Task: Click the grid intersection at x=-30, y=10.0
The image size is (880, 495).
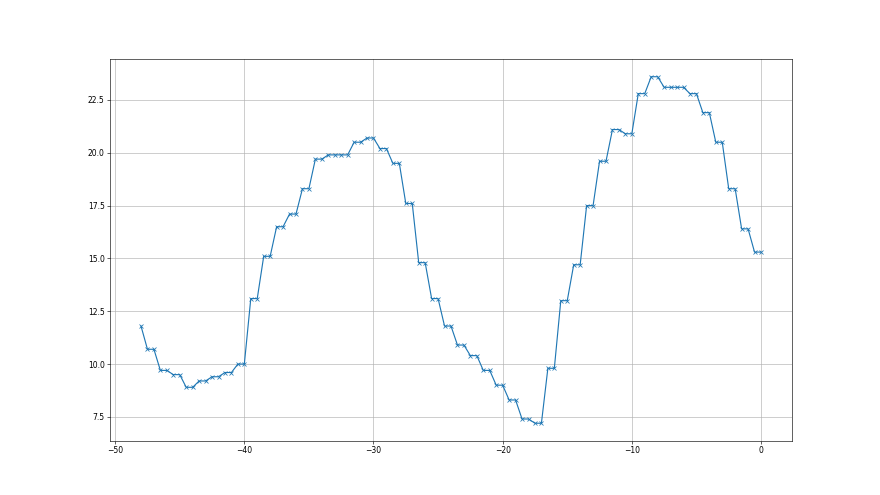Action: [373, 364]
